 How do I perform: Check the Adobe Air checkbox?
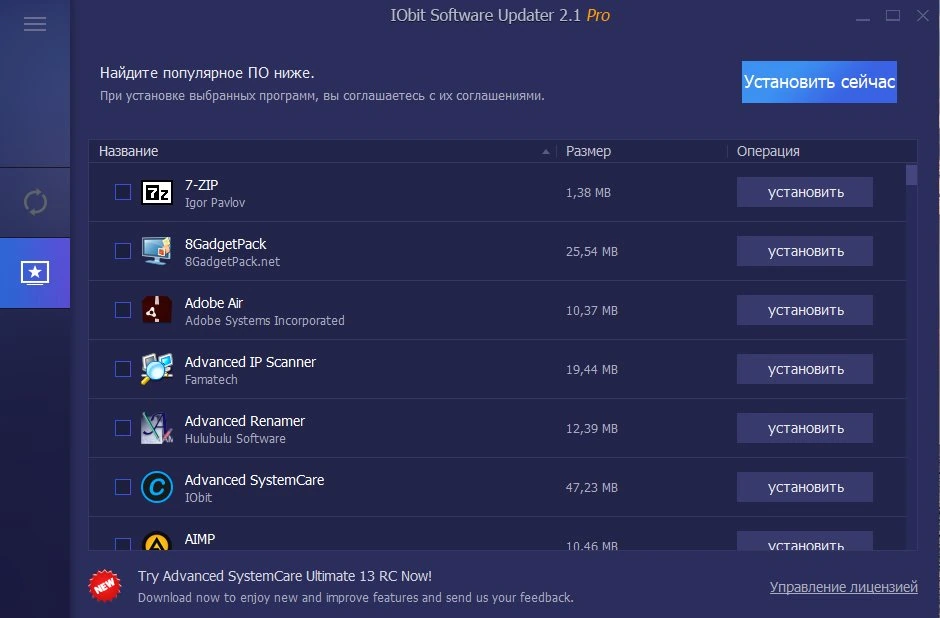(x=123, y=310)
